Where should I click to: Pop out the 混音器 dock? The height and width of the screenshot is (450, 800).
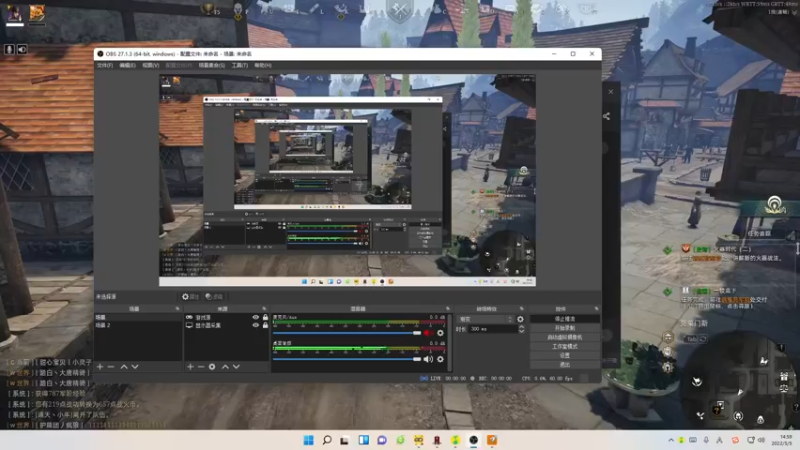[448, 309]
